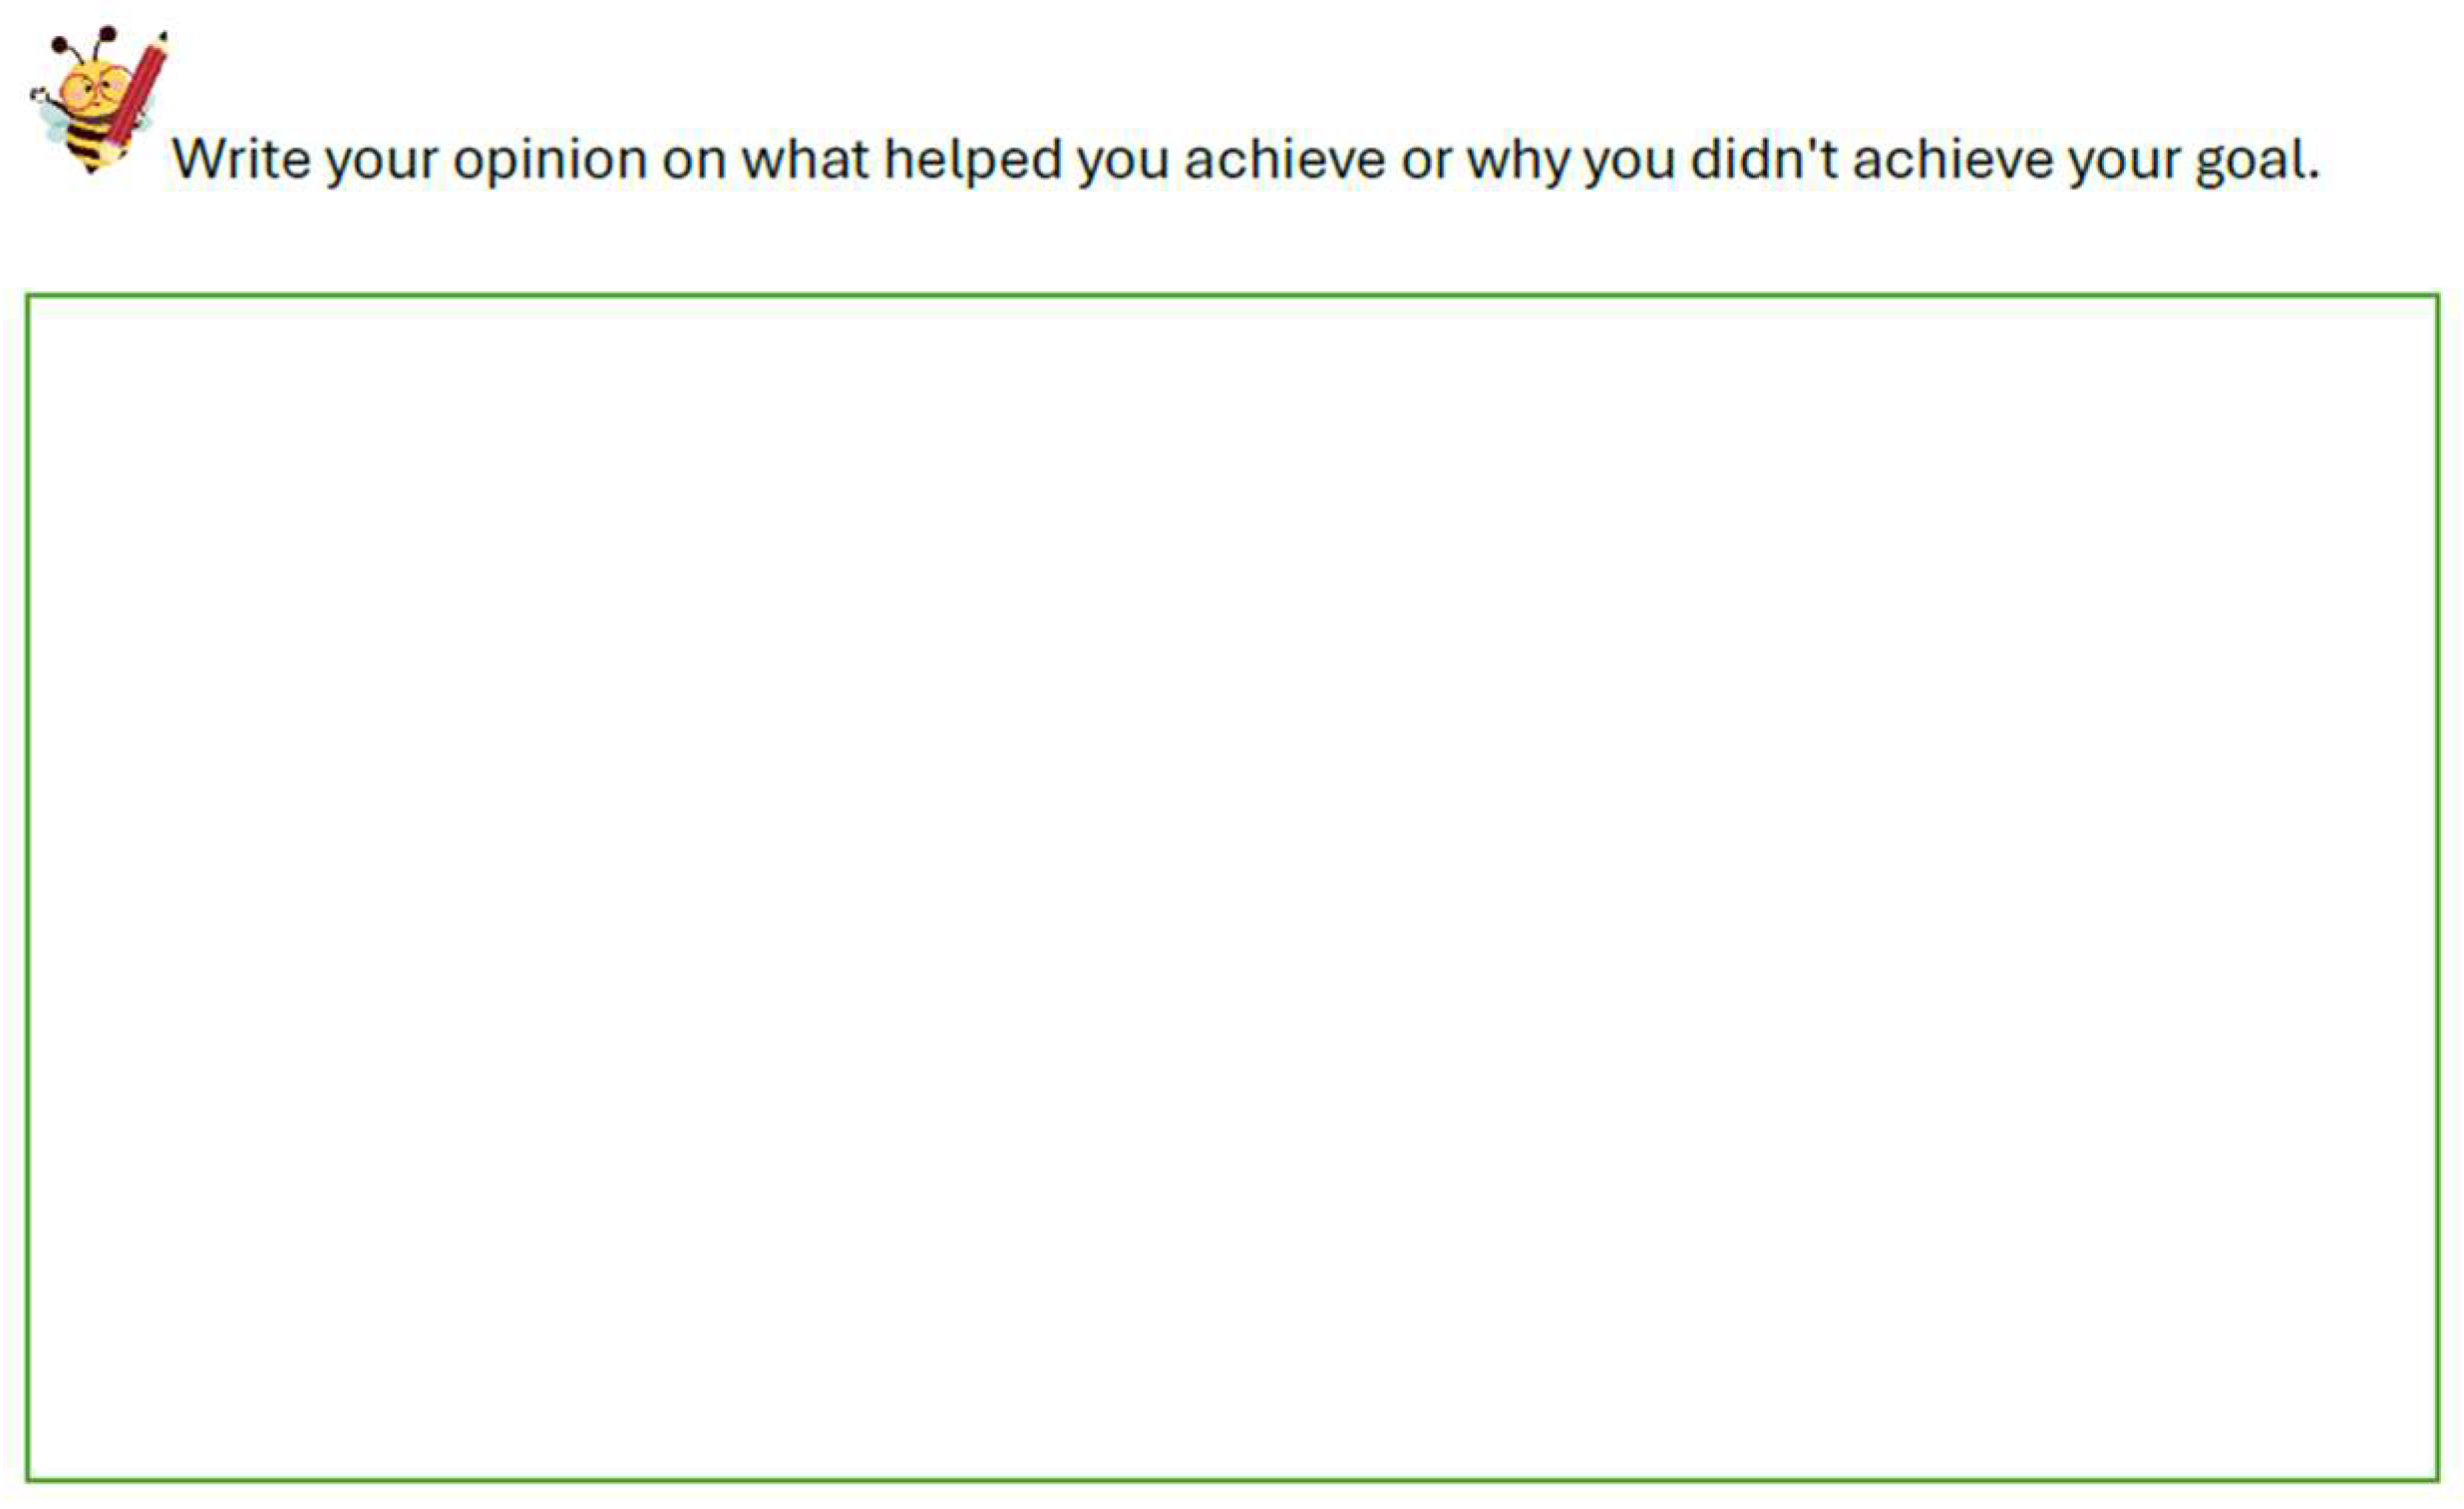
Task: Click the word "why" in the prompt
Action: click(1516, 160)
